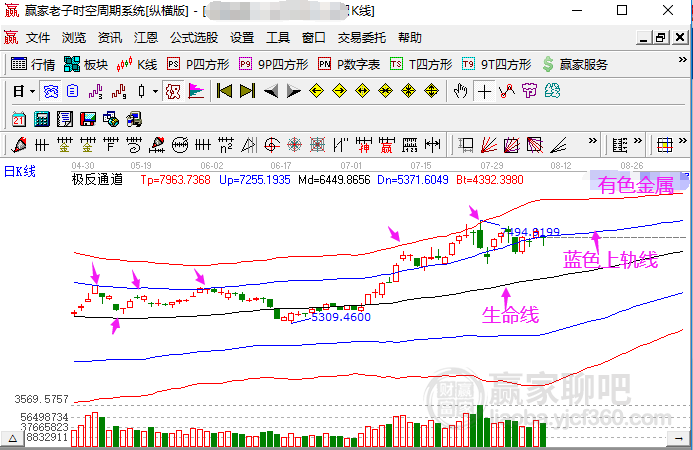Select the purple stair-step line icon labeled 3
This screenshot has height=450, width=693.
tap(95, 92)
